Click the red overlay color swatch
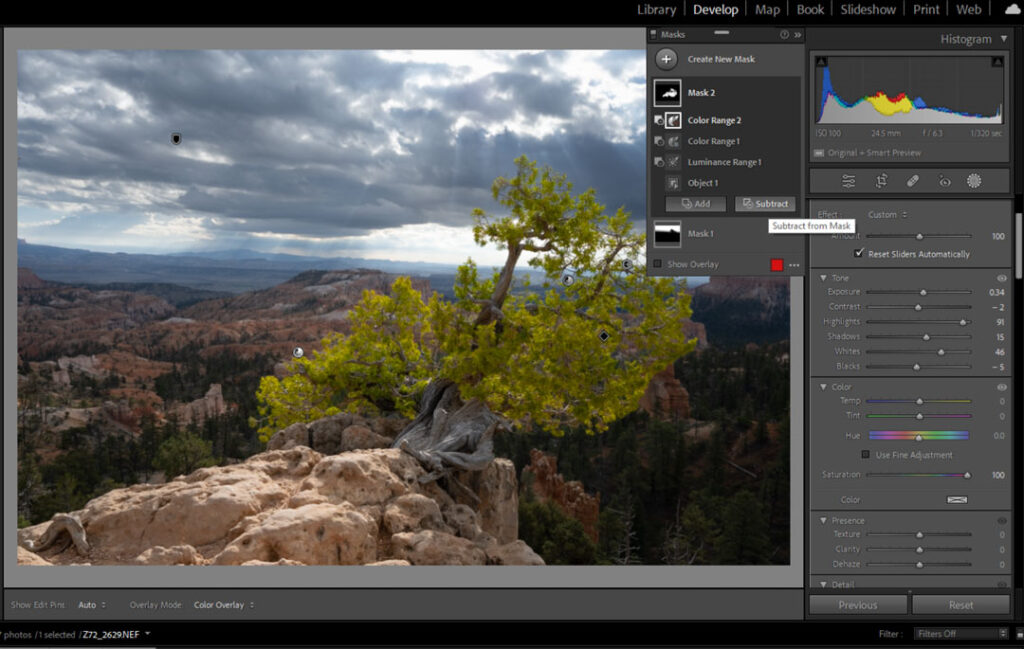Viewport: 1024px width, 649px height. click(776, 264)
